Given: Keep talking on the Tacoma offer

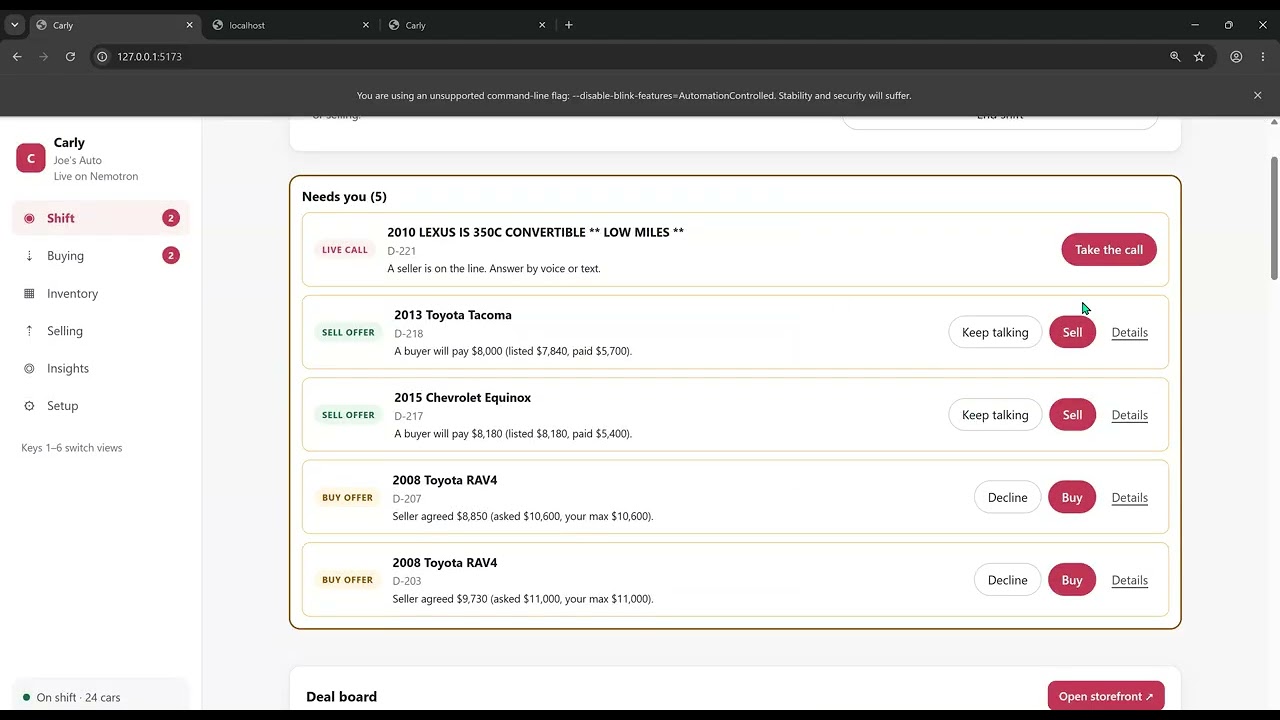Looking at the screenshot, I should coord(995,332).
